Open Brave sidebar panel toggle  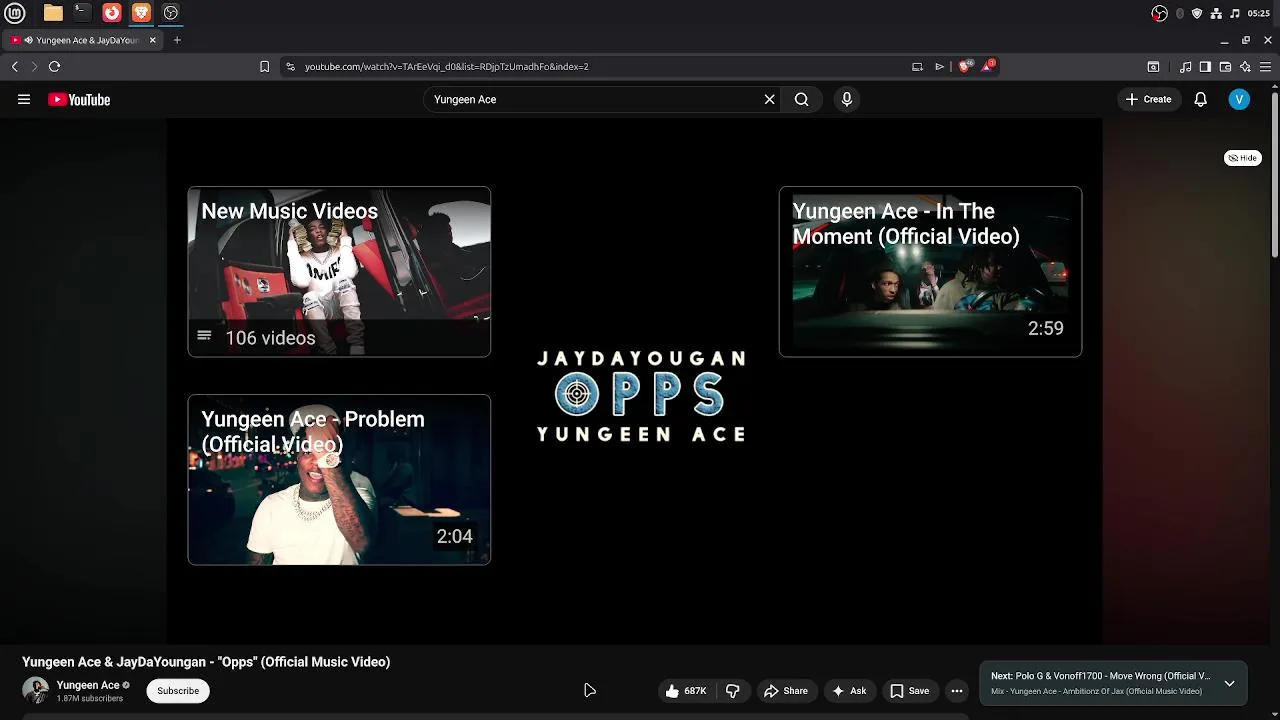[x=1205, y=66]
